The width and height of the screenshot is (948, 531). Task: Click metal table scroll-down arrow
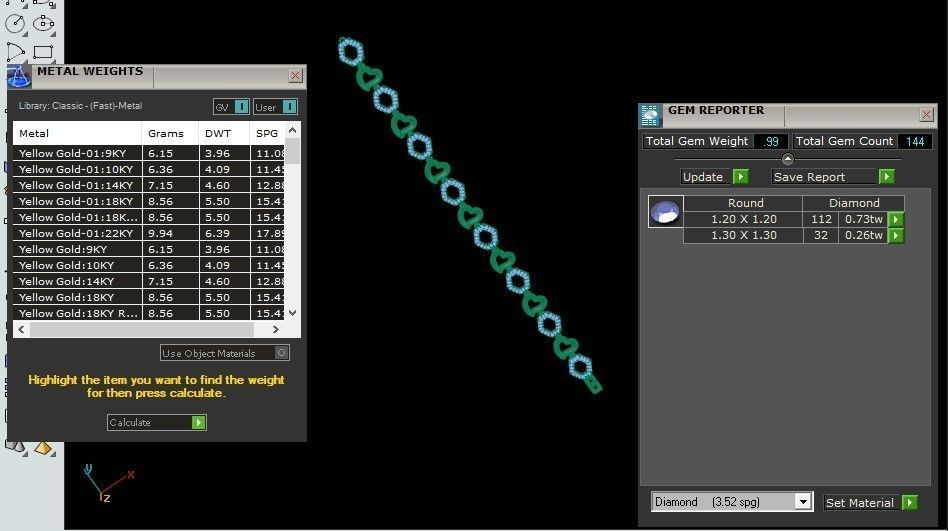point(293,313)
